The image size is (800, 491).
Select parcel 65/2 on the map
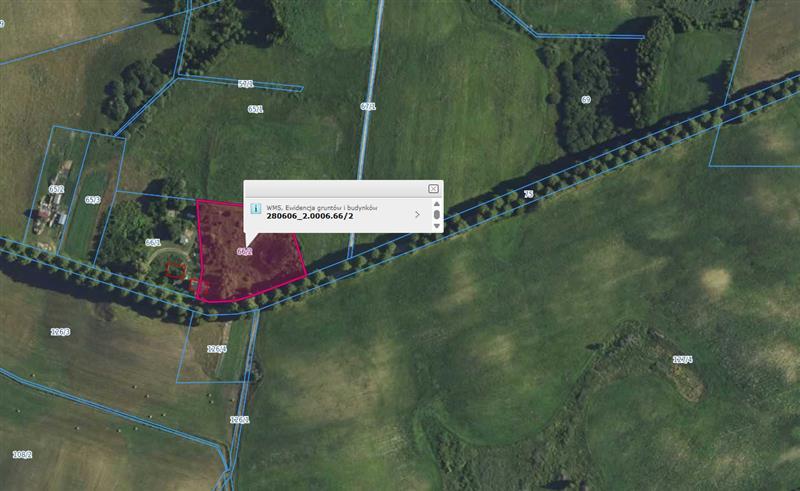56,189
